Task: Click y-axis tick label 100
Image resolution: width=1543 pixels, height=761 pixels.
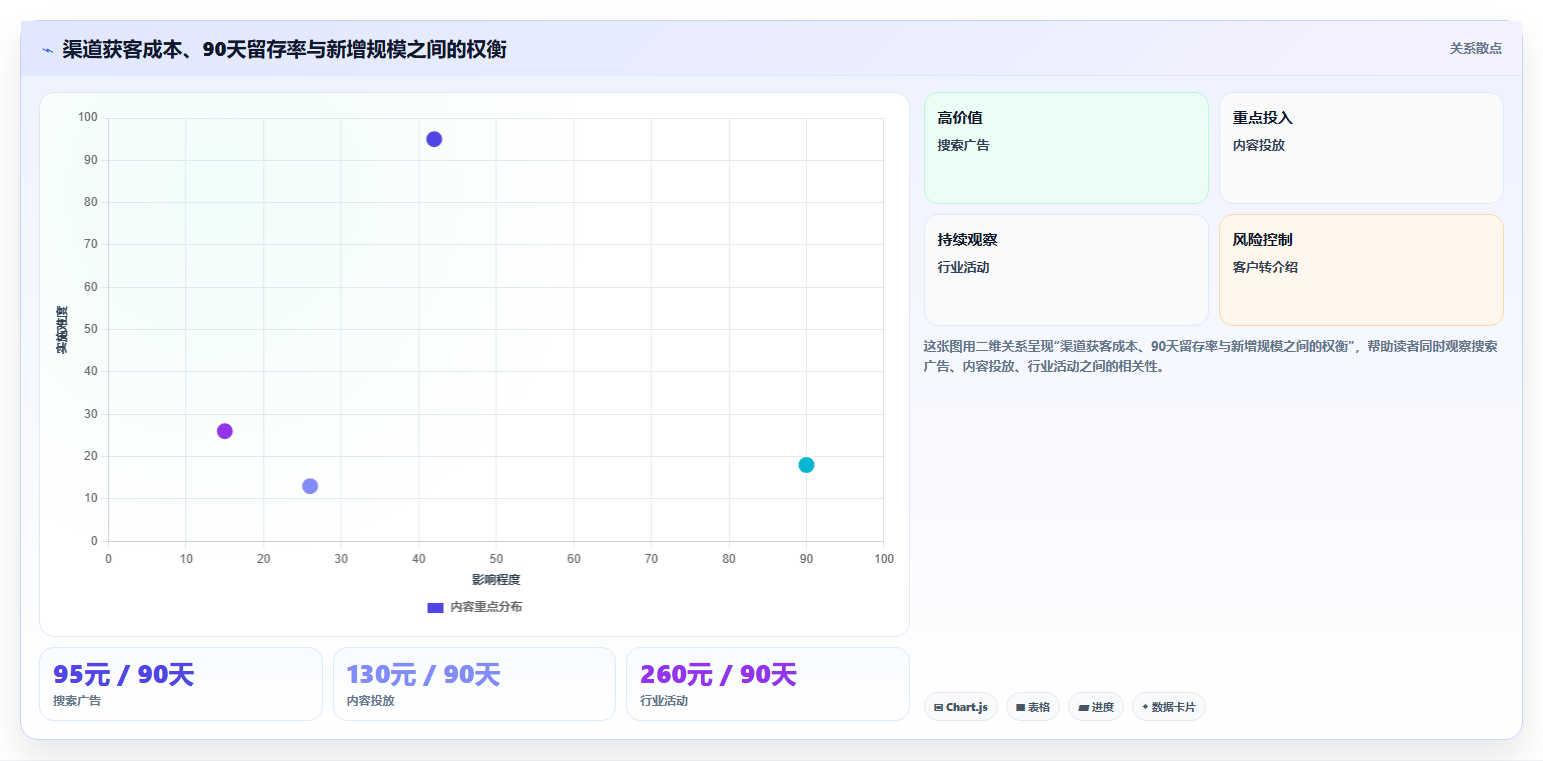Action: click(x=88, y=118)
